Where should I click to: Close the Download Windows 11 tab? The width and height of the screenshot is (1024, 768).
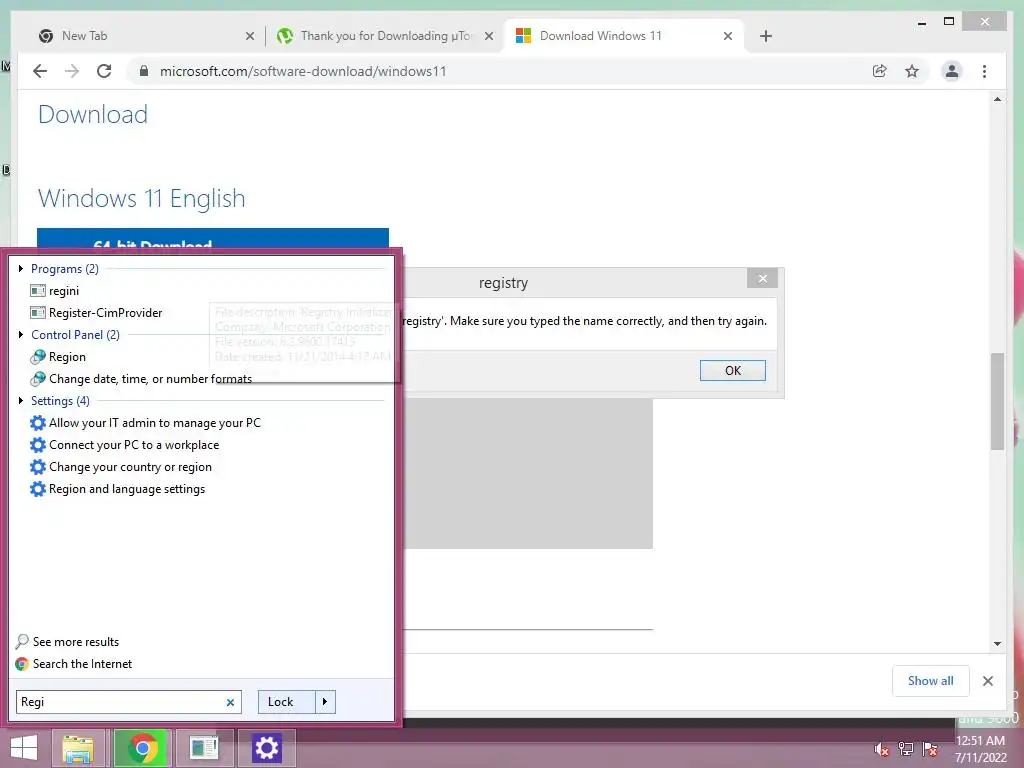728,36
